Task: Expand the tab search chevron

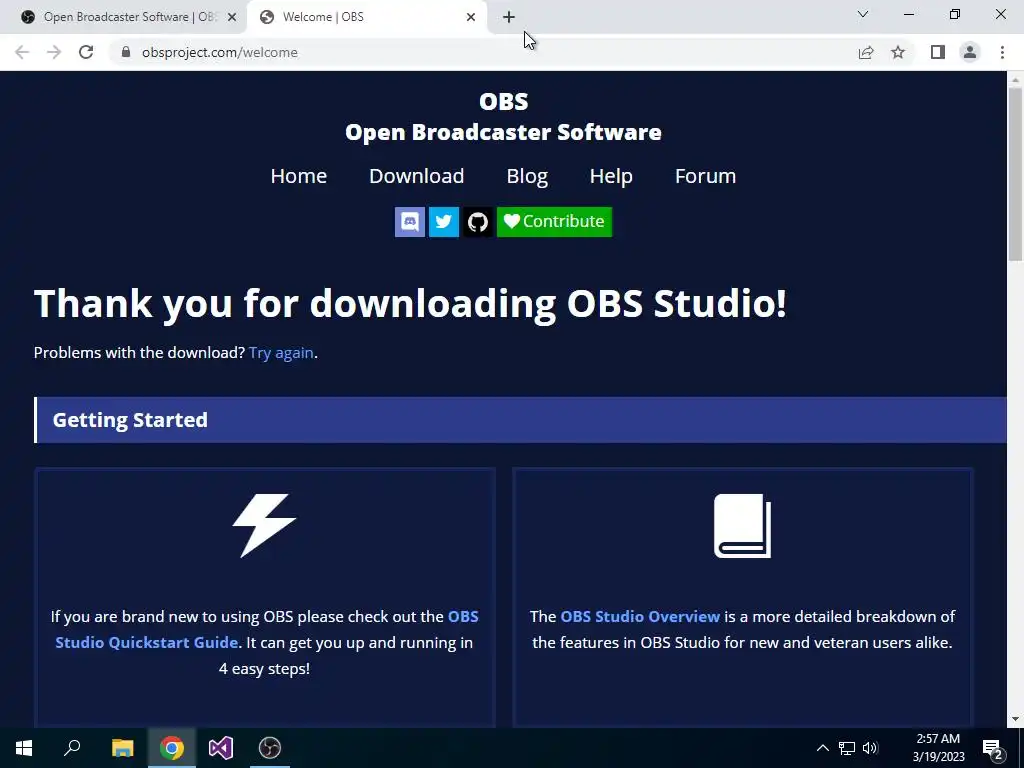Action: click(x=863, y=14)
